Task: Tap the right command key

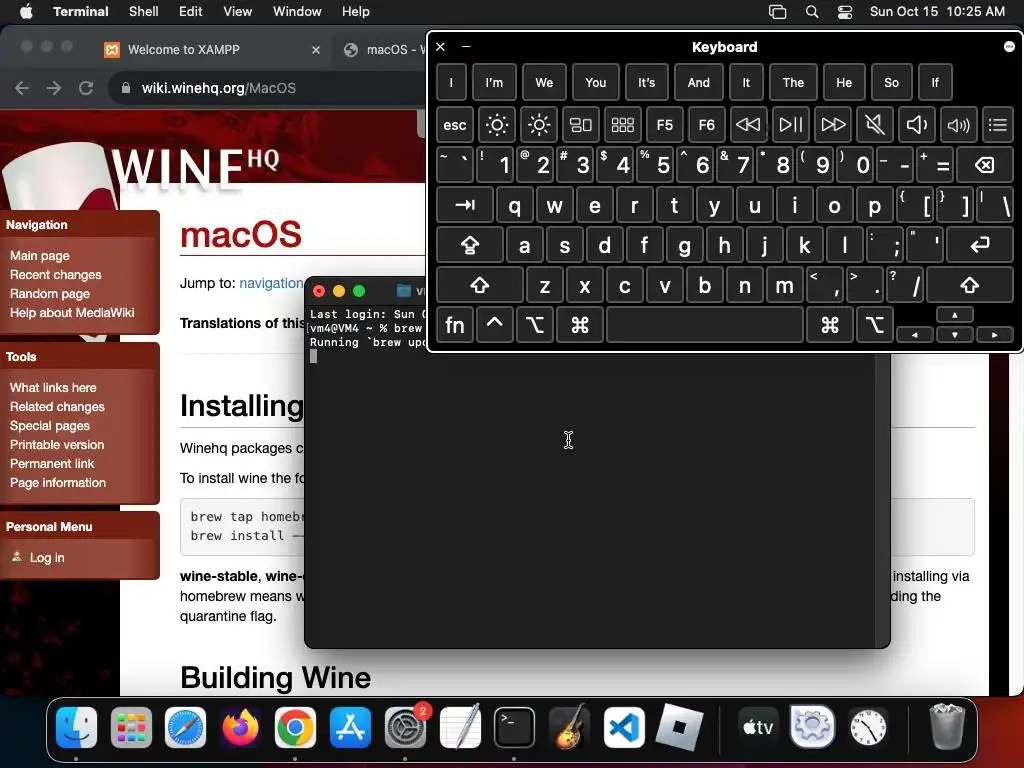Action: coord(829,325)
